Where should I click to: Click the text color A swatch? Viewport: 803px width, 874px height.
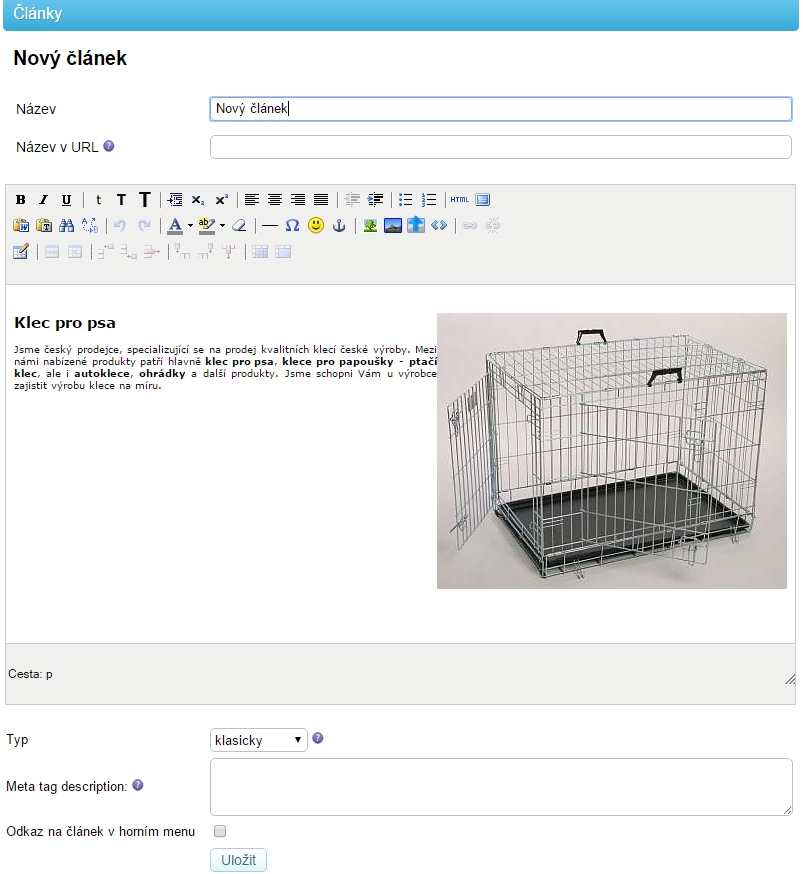pos(175,226)
